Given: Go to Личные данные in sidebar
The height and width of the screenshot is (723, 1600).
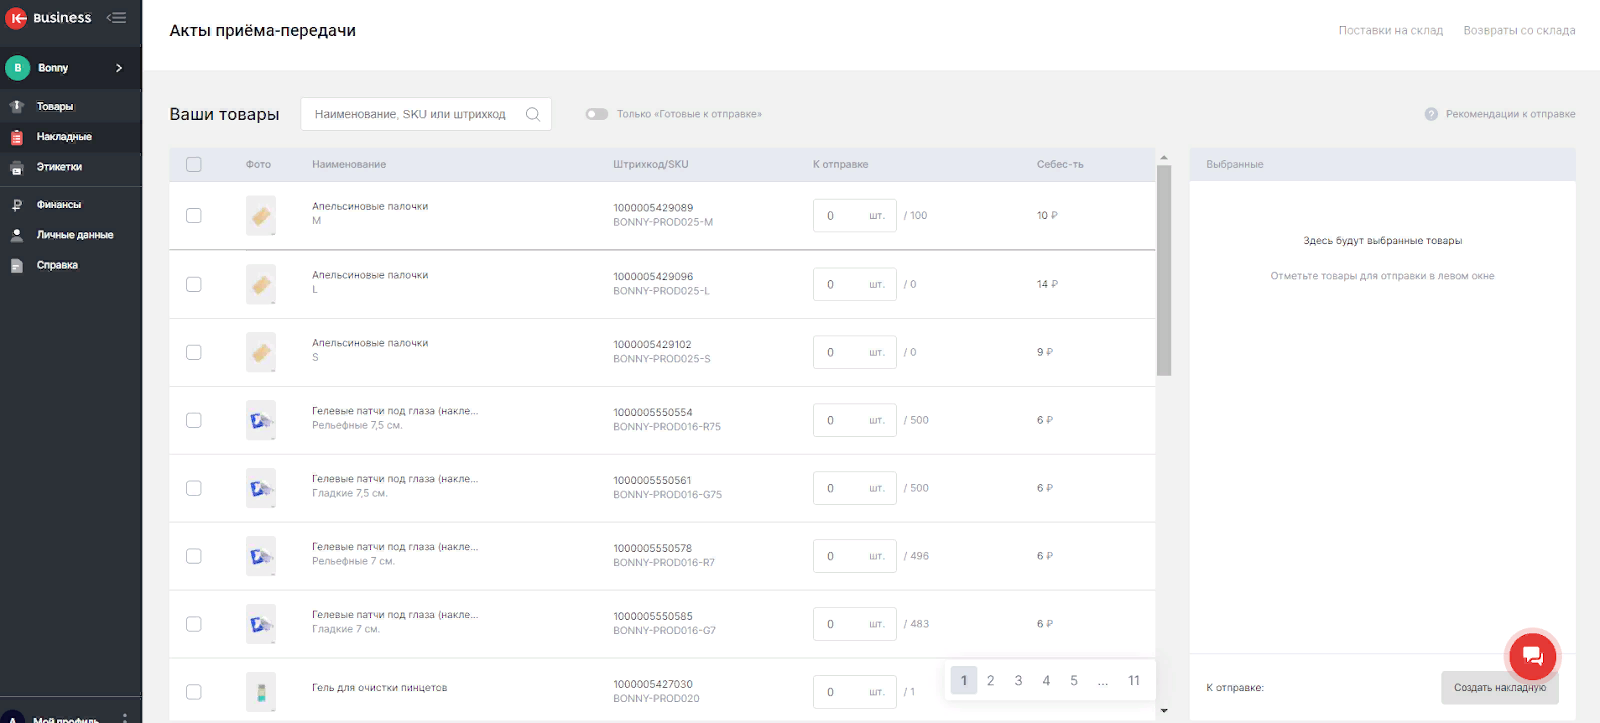Looking at the screenshot, I should click(75, 235).
